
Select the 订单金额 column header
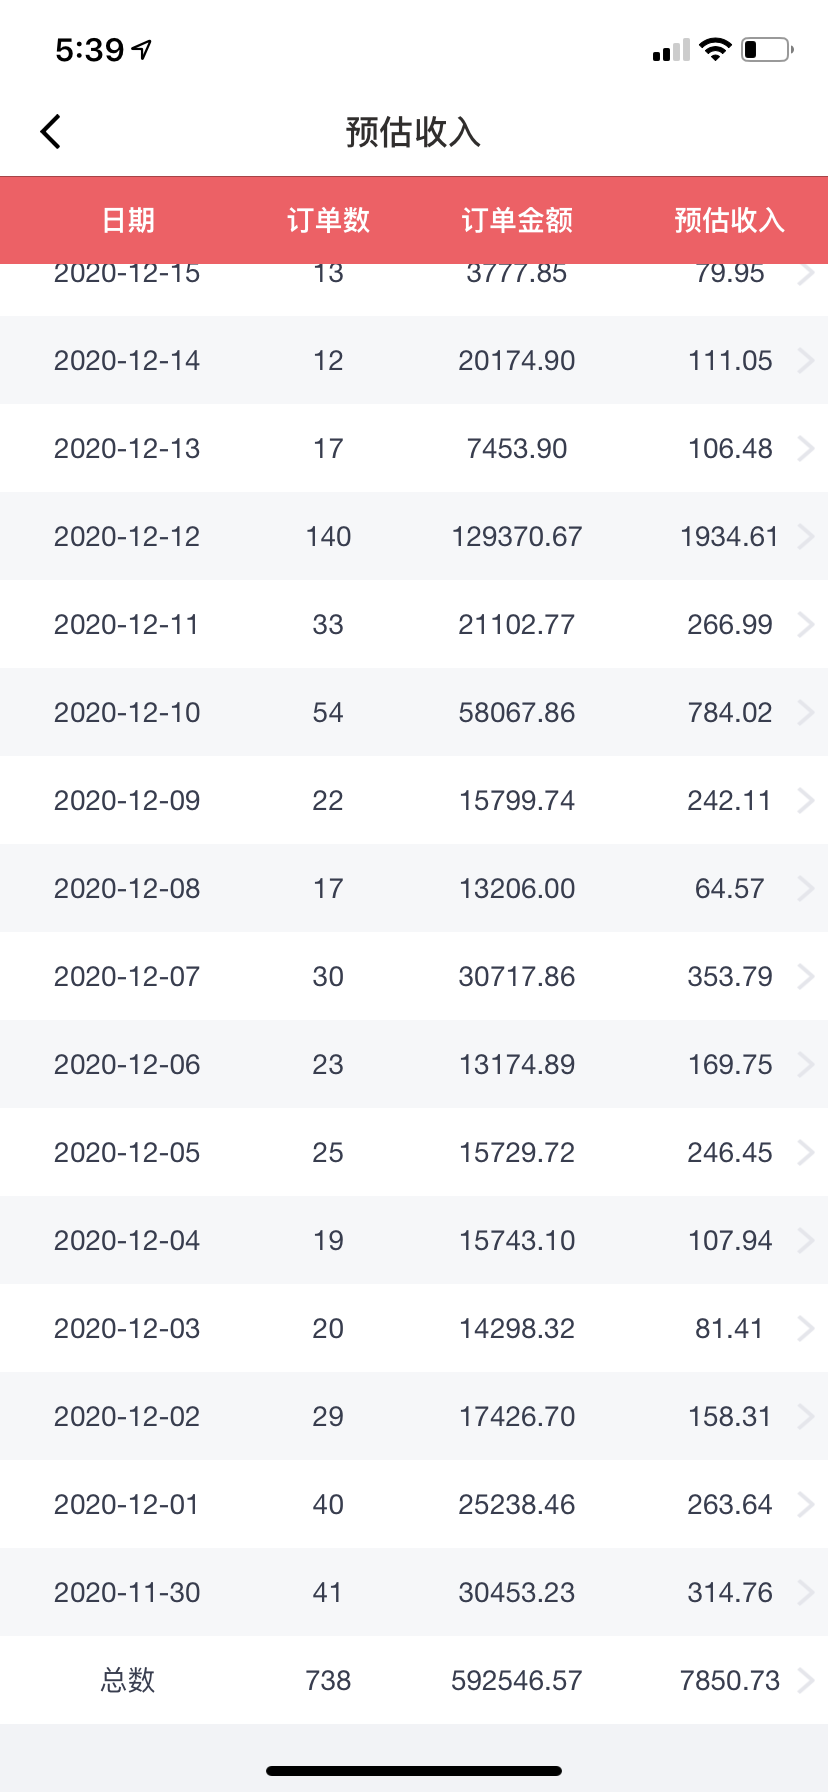(x=517, y=220)
